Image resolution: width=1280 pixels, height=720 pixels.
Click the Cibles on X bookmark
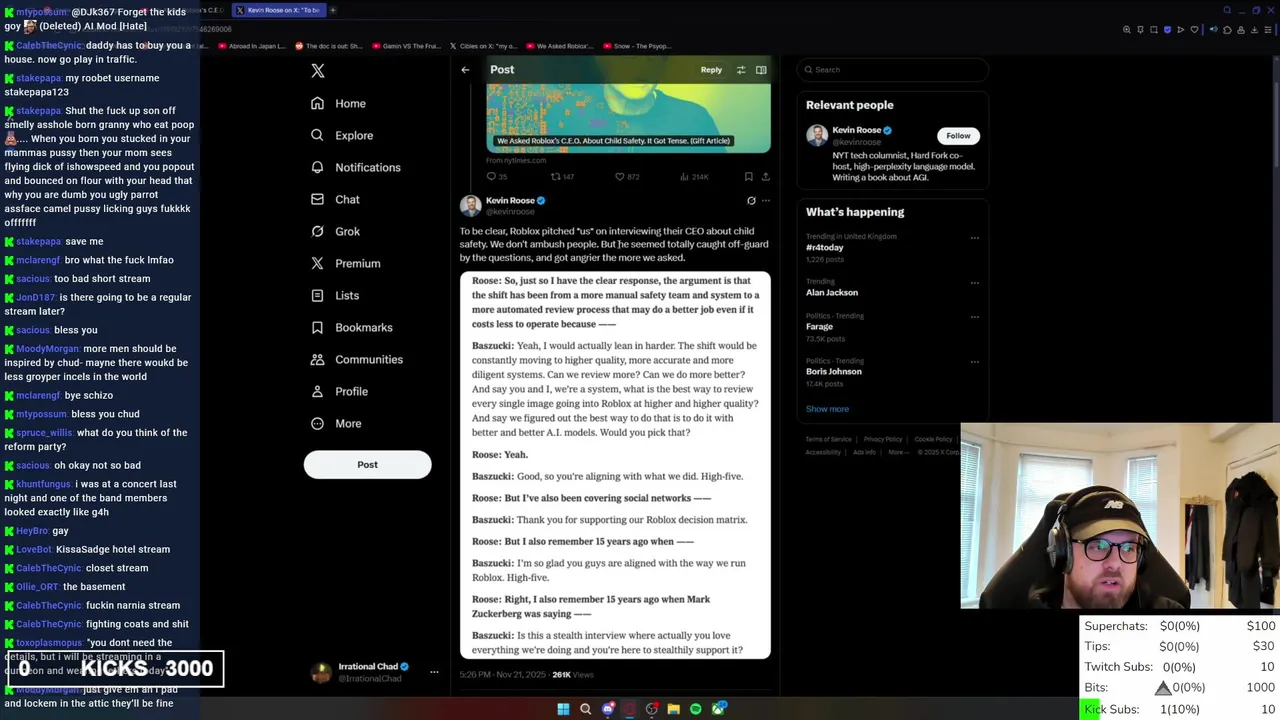coord(483,46)
